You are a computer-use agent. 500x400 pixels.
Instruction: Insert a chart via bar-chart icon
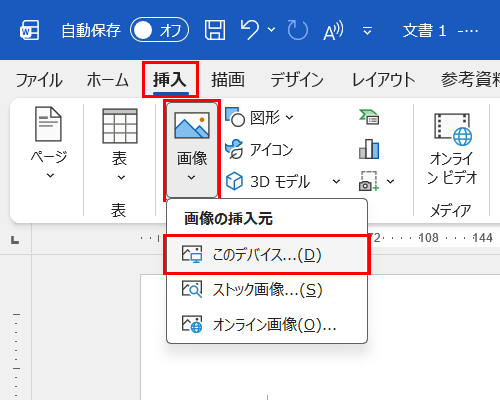click(369, 149)
